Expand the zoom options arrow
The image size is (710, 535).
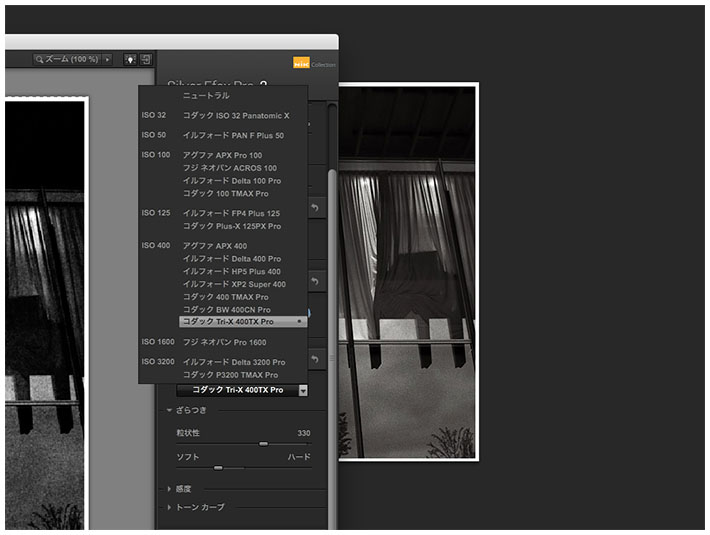[x=108, y=59]
